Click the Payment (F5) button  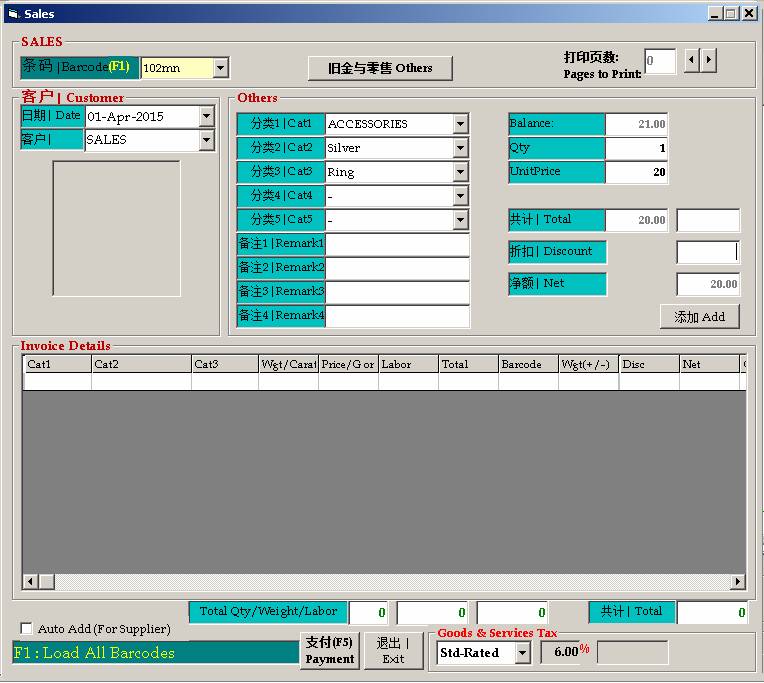tap(329, 650)
